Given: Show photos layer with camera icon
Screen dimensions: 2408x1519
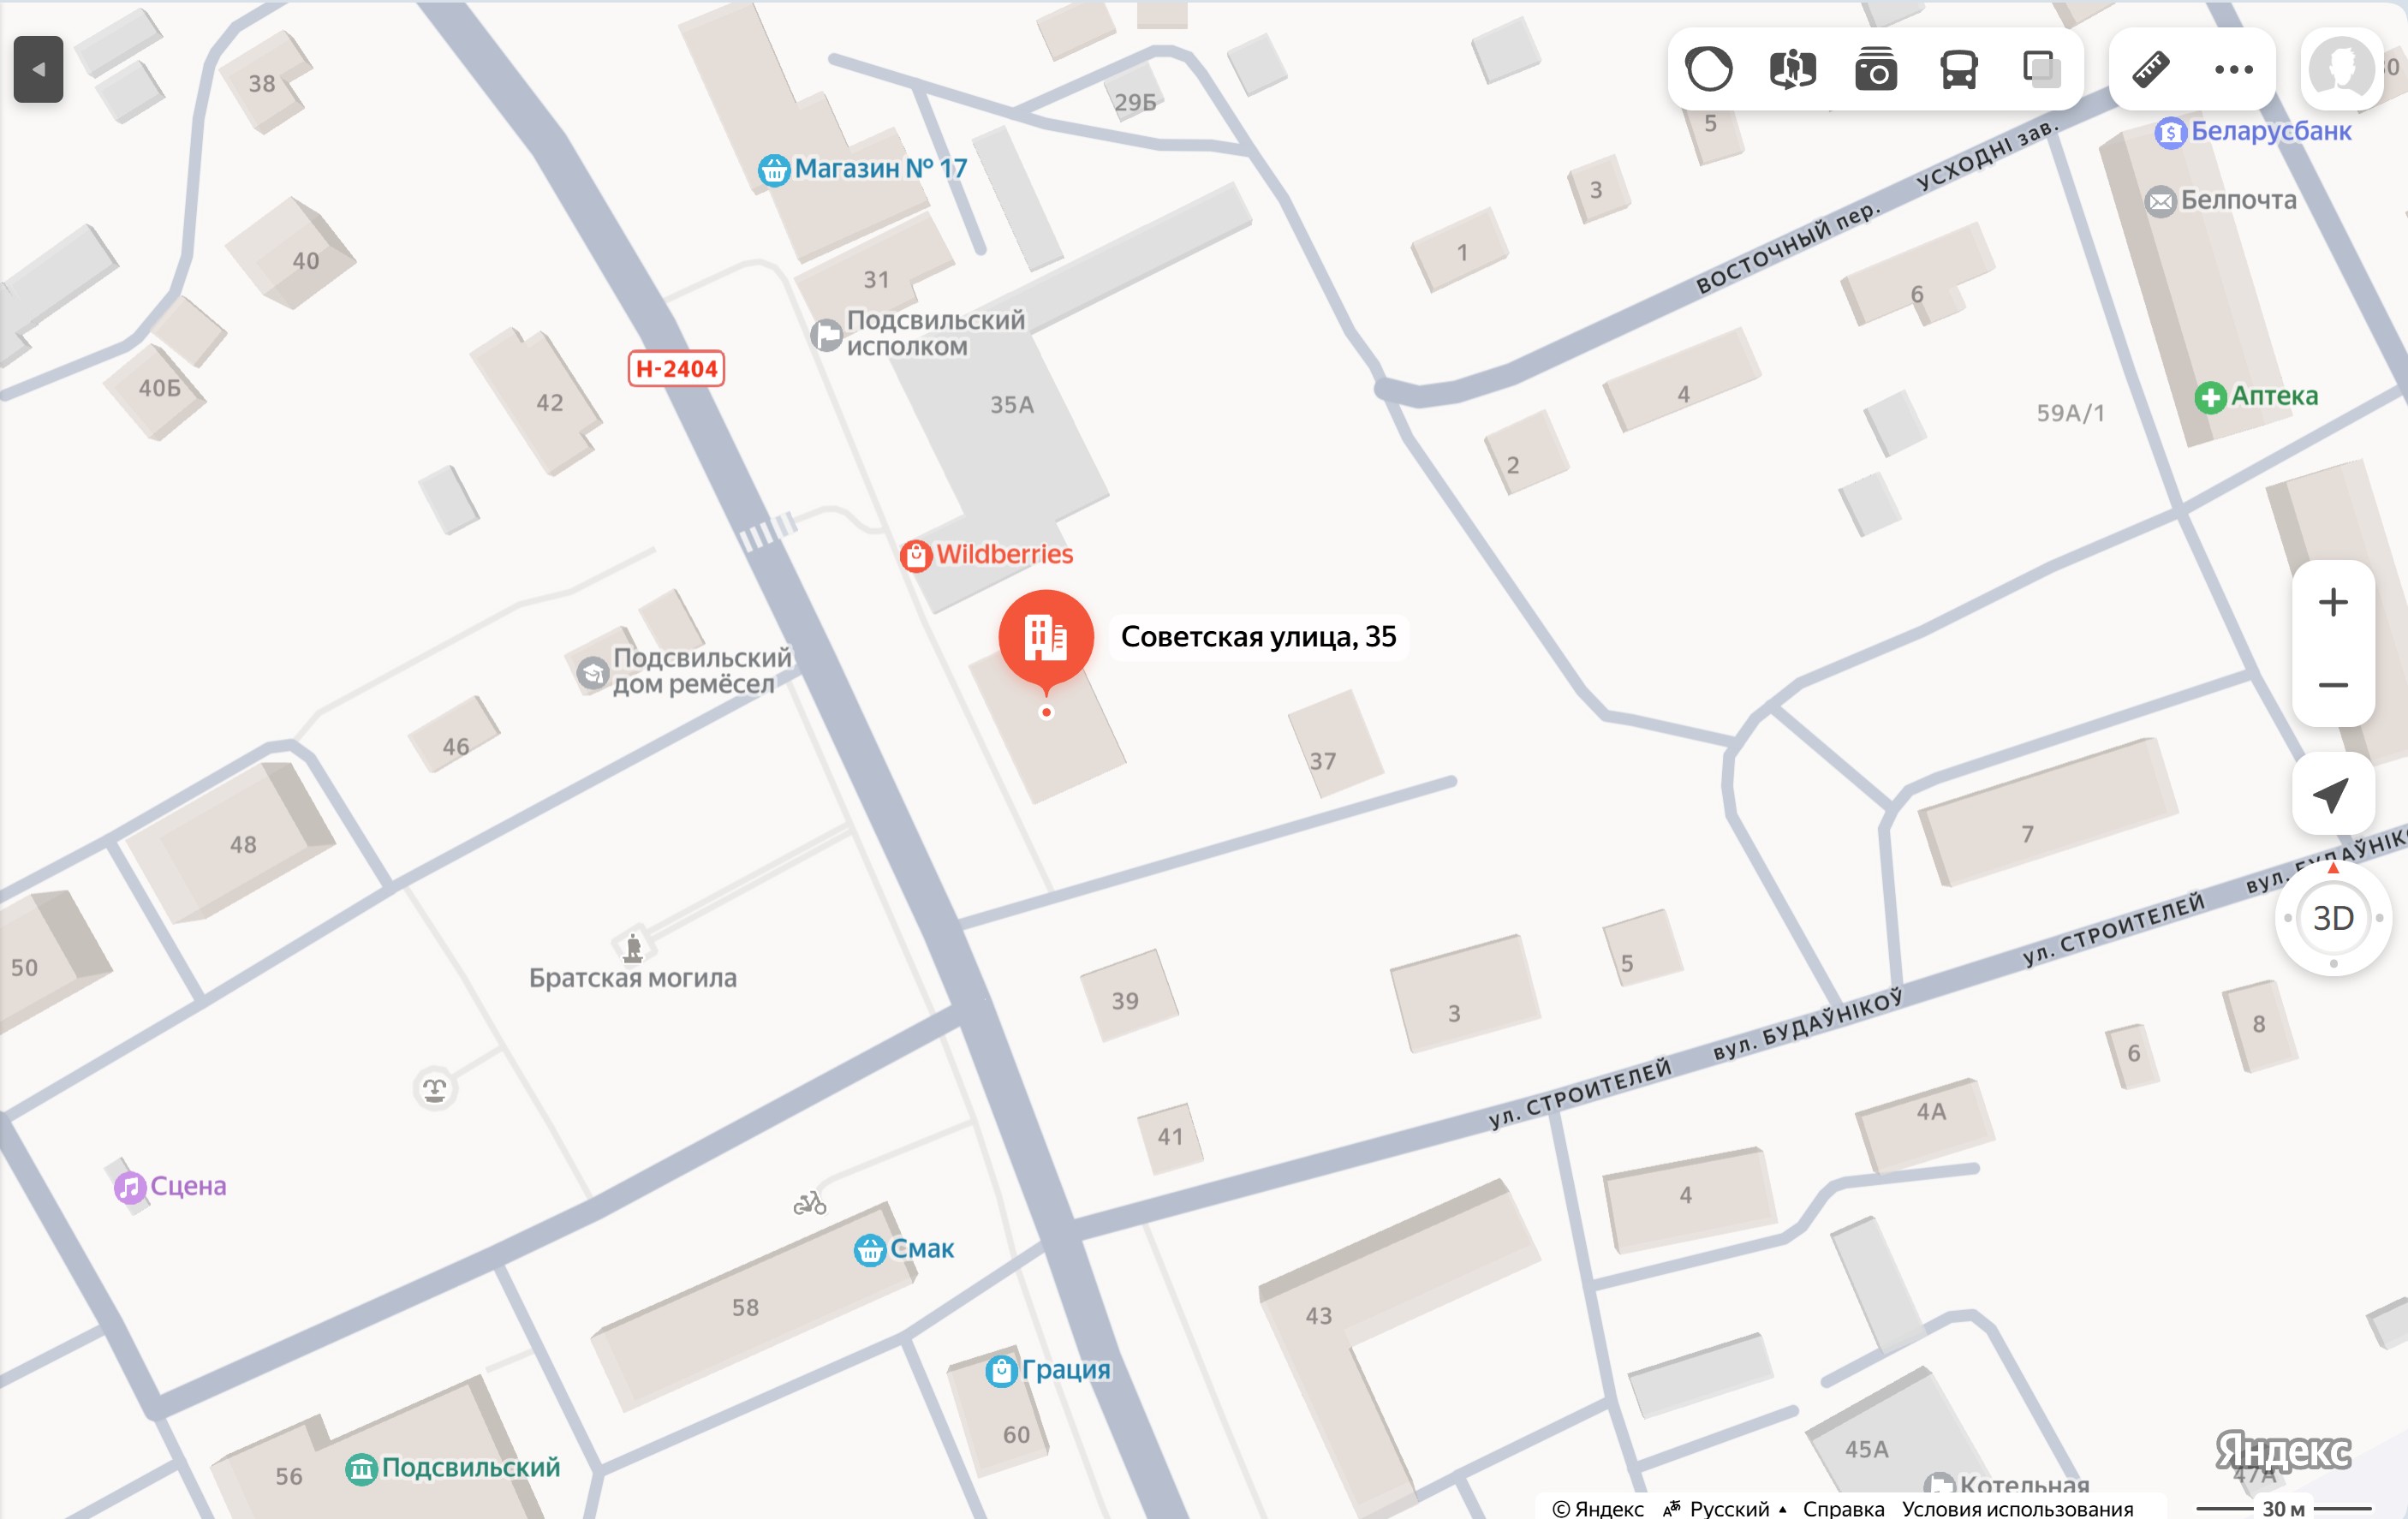Looking at the screenshot, I should pos(1875,69).
